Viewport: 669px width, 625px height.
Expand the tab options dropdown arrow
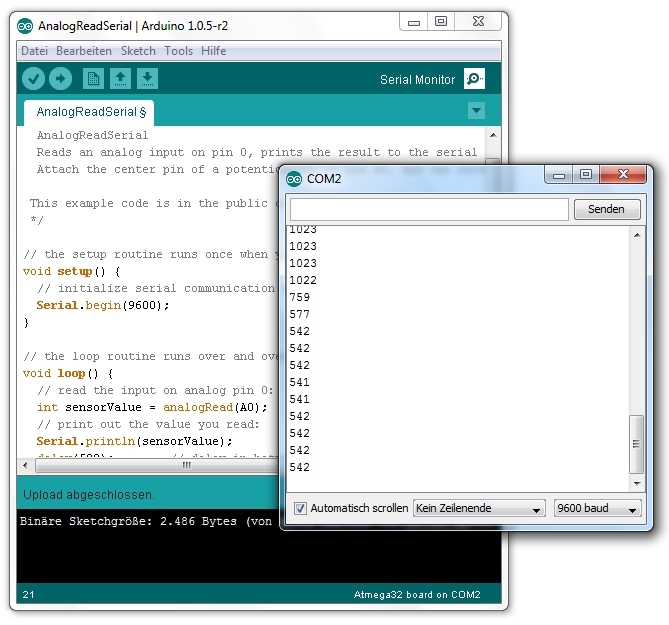pyautogui.click(x=476, y=111)
